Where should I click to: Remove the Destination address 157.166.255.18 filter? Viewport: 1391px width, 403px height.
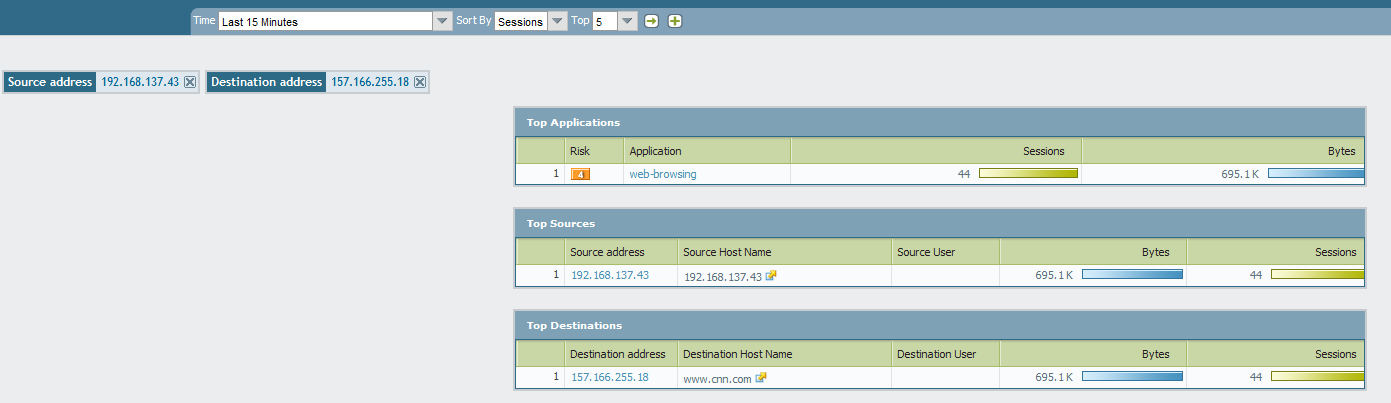420,82
